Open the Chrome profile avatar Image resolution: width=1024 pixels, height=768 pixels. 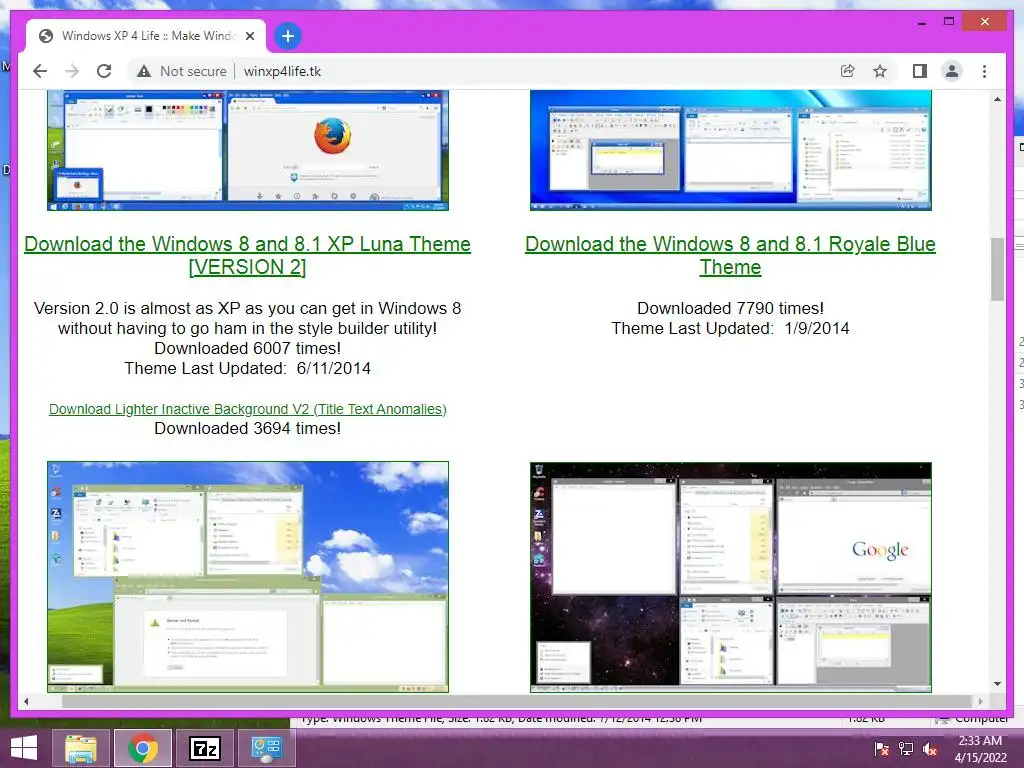(x=952, y=71)
